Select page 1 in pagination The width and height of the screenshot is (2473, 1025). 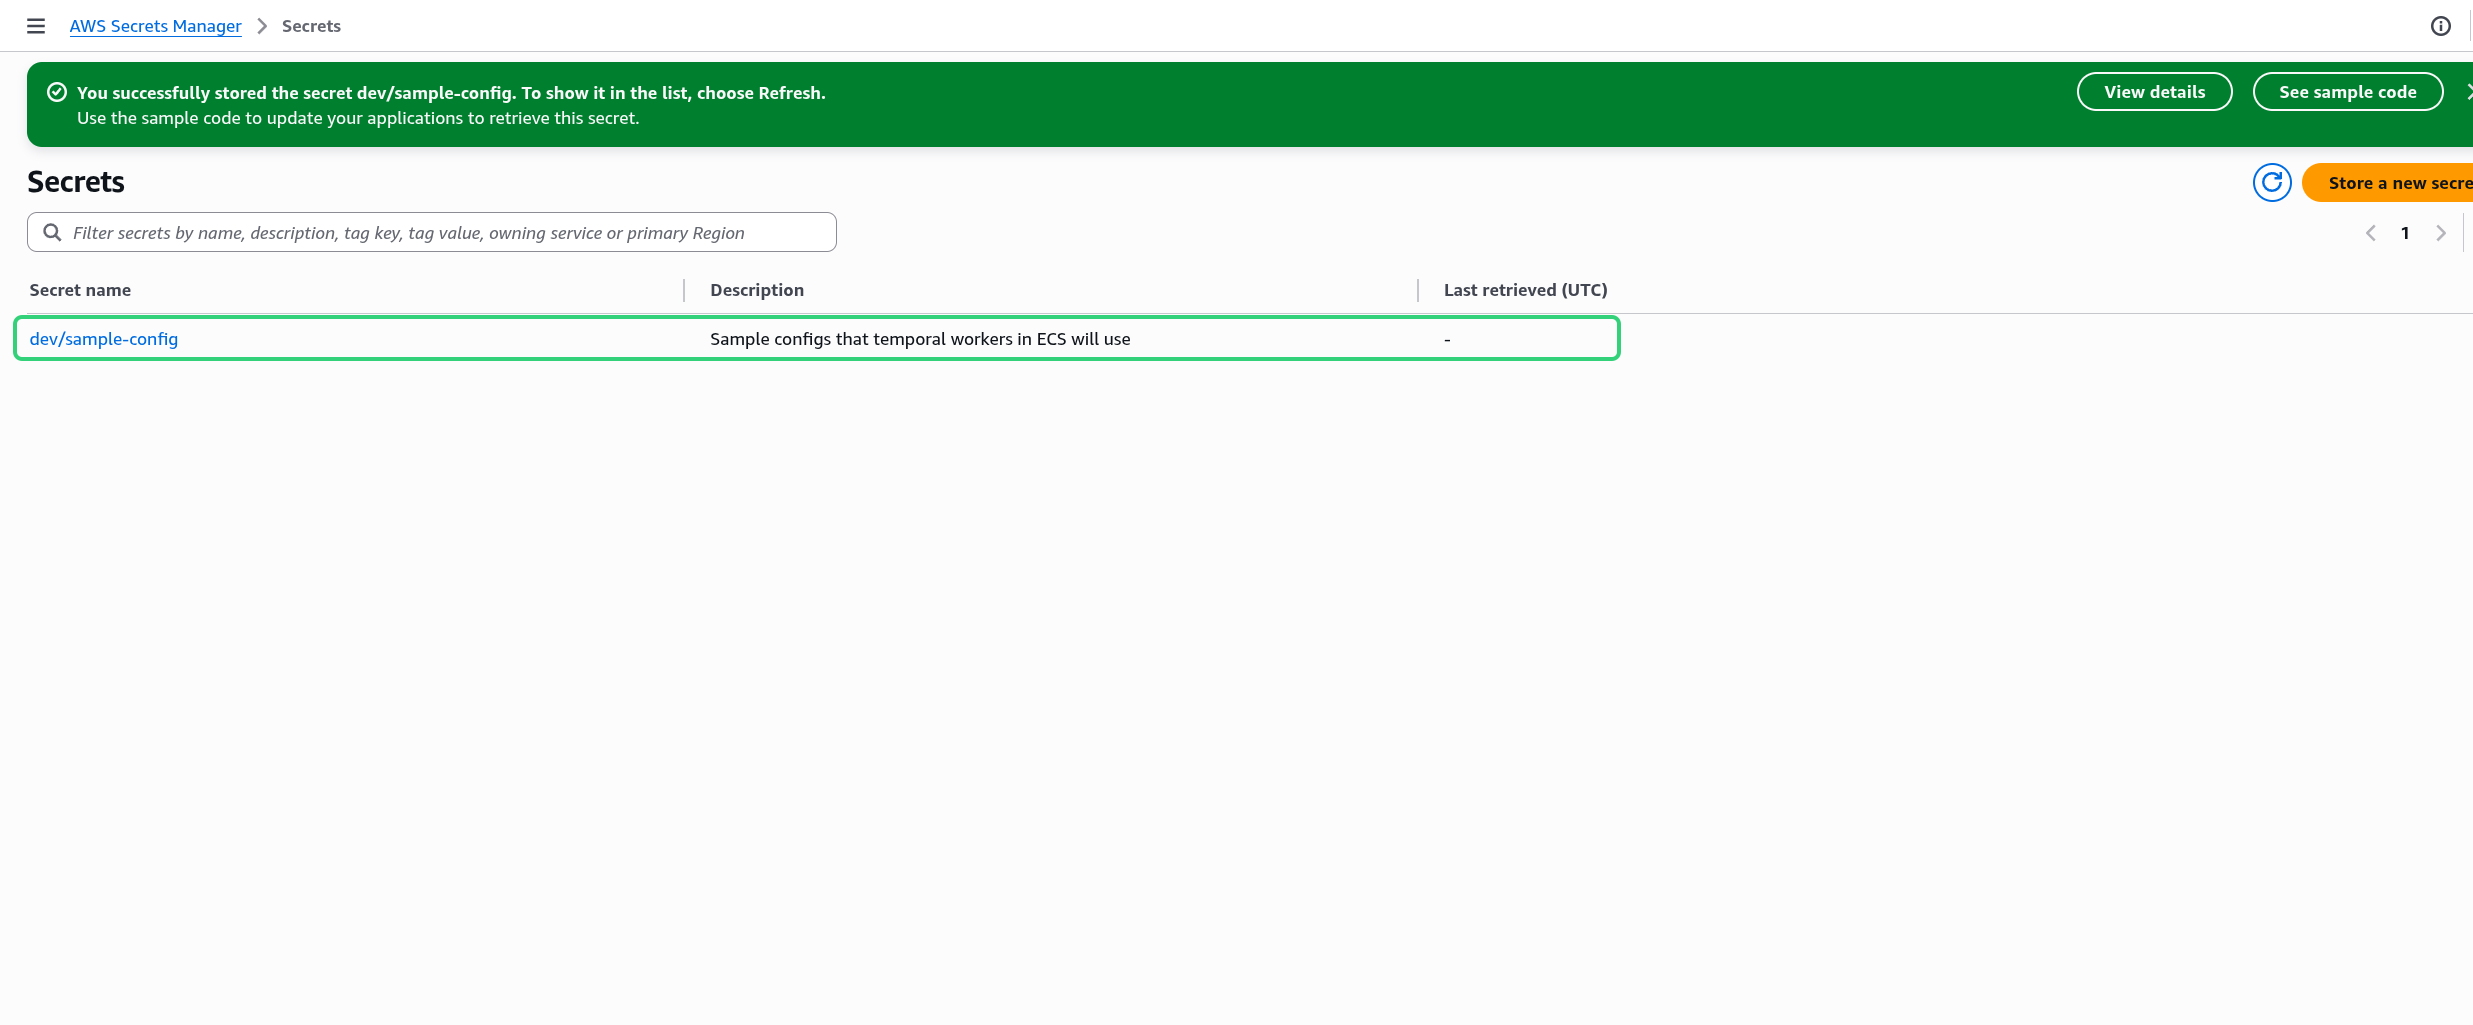[x=2405, y=233]
